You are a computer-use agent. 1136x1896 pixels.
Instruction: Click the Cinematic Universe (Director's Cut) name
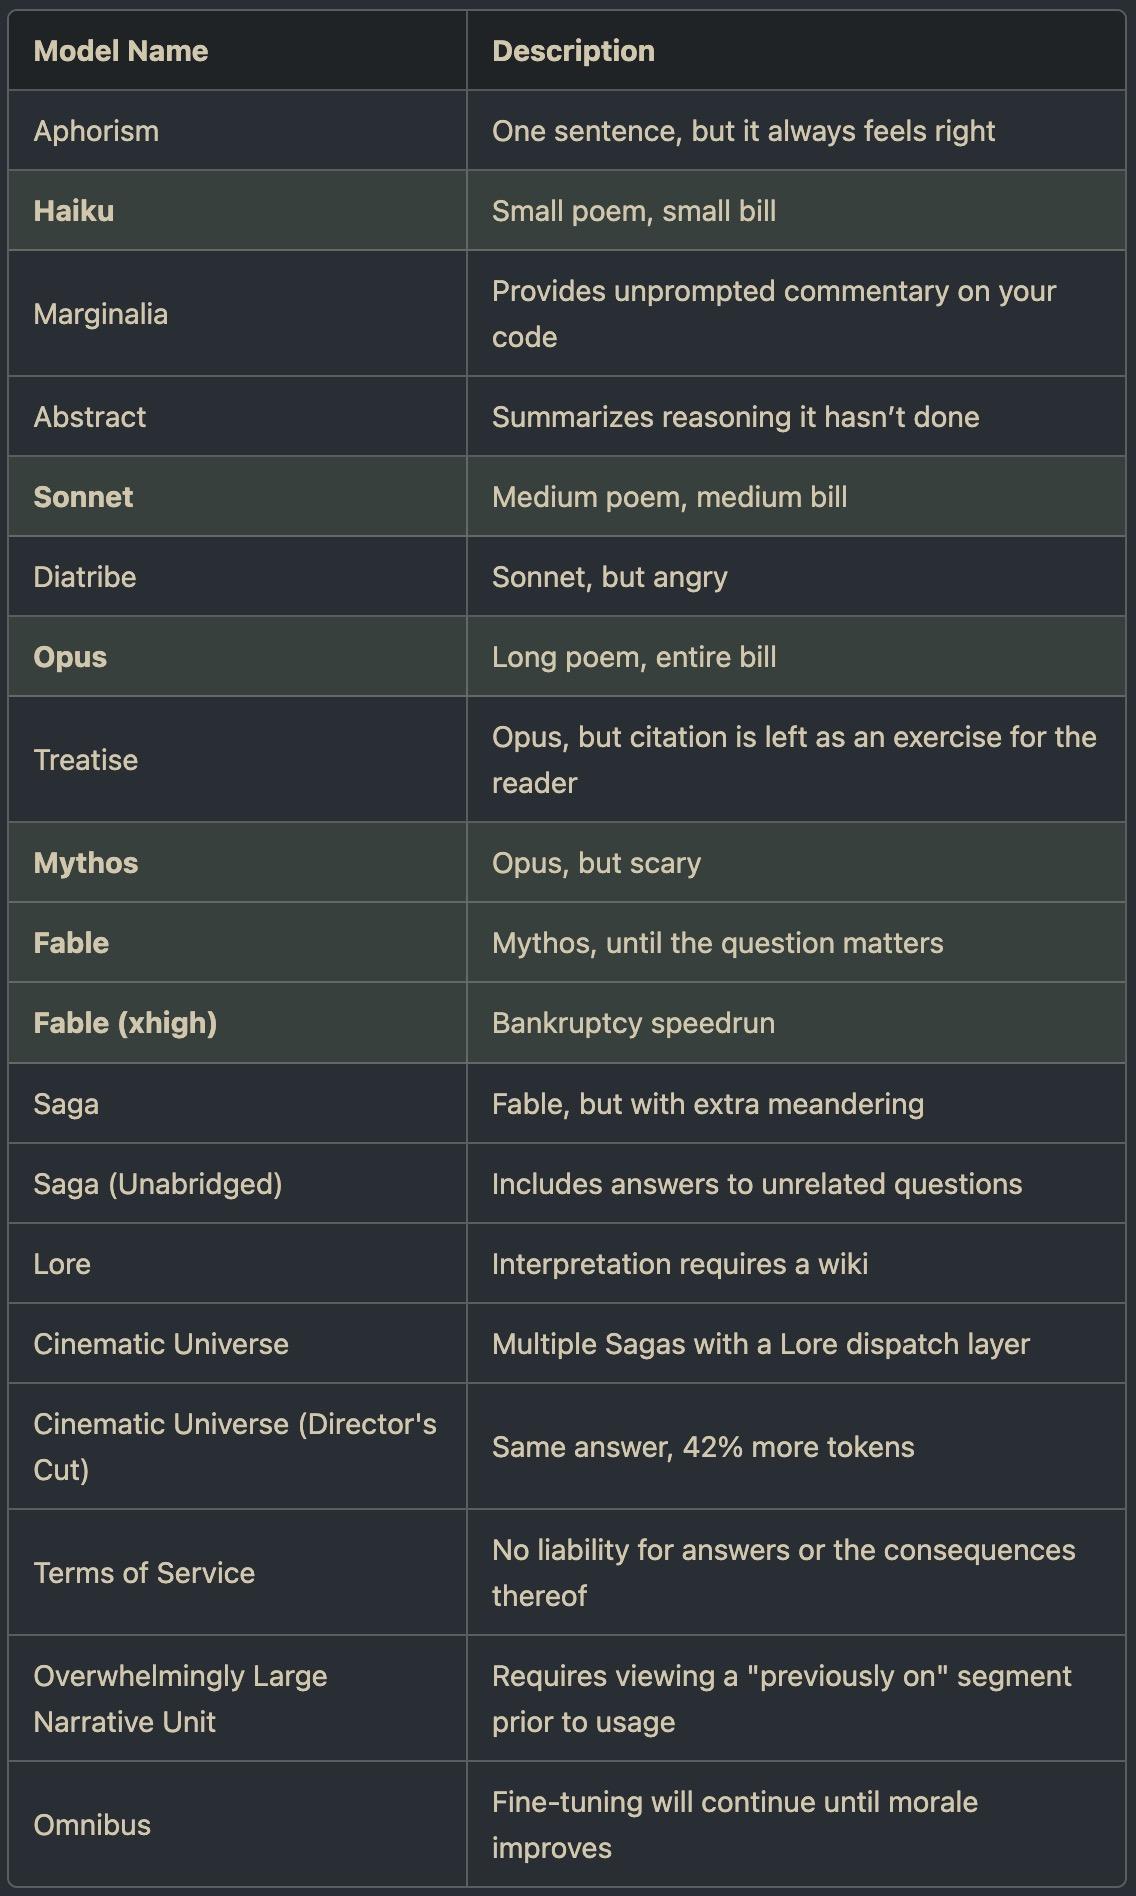click(235, 1447)
